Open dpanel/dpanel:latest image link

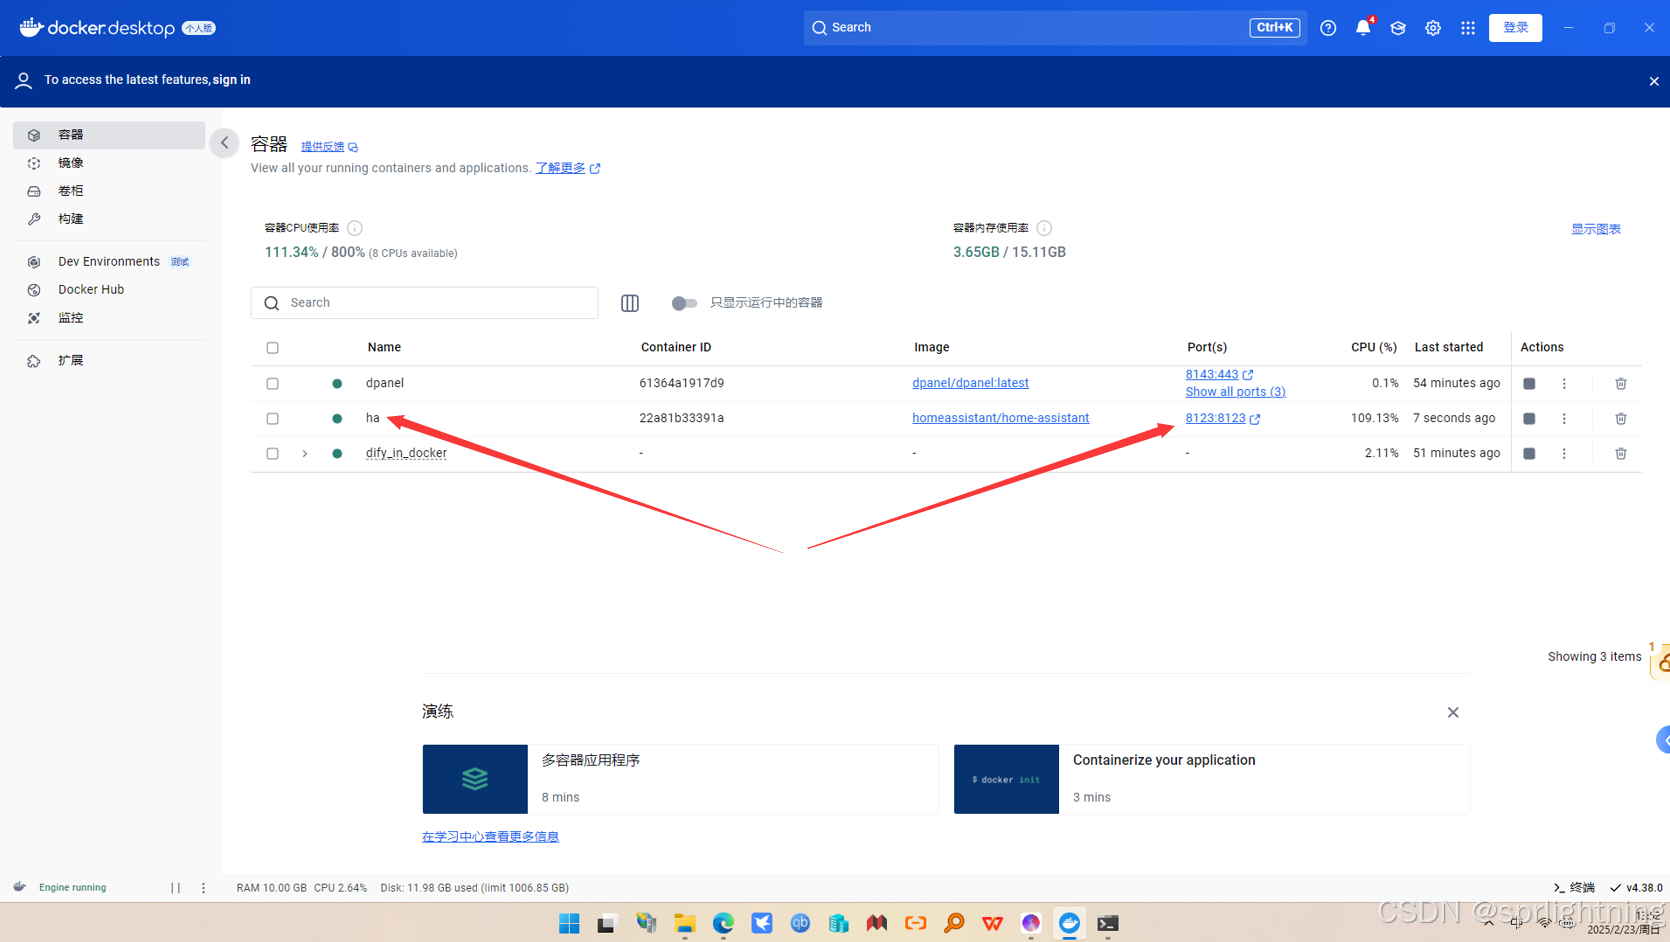(970, 383)
